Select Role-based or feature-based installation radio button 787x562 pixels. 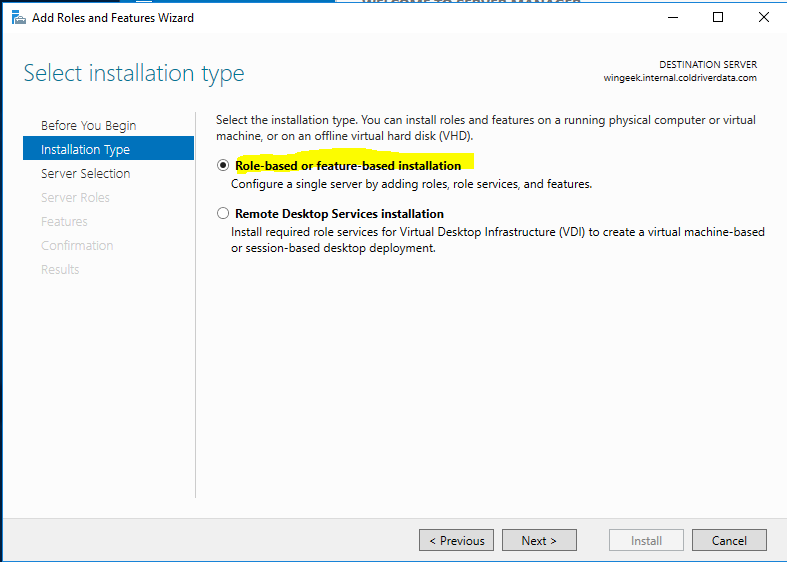click(223, 166)
